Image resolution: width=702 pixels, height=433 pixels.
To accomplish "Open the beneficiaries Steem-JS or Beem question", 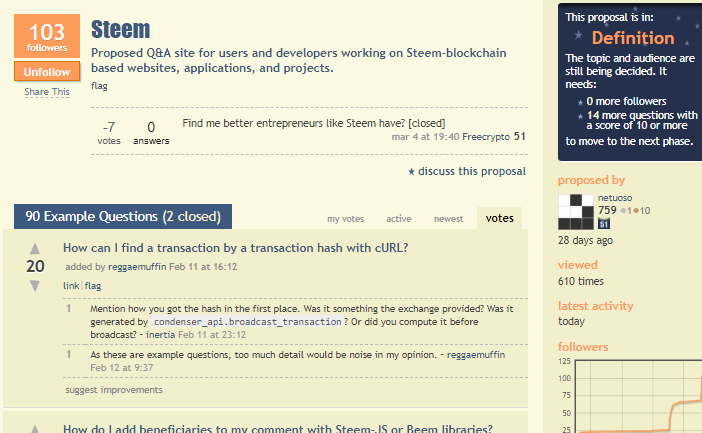I will (x=278, y=429).
